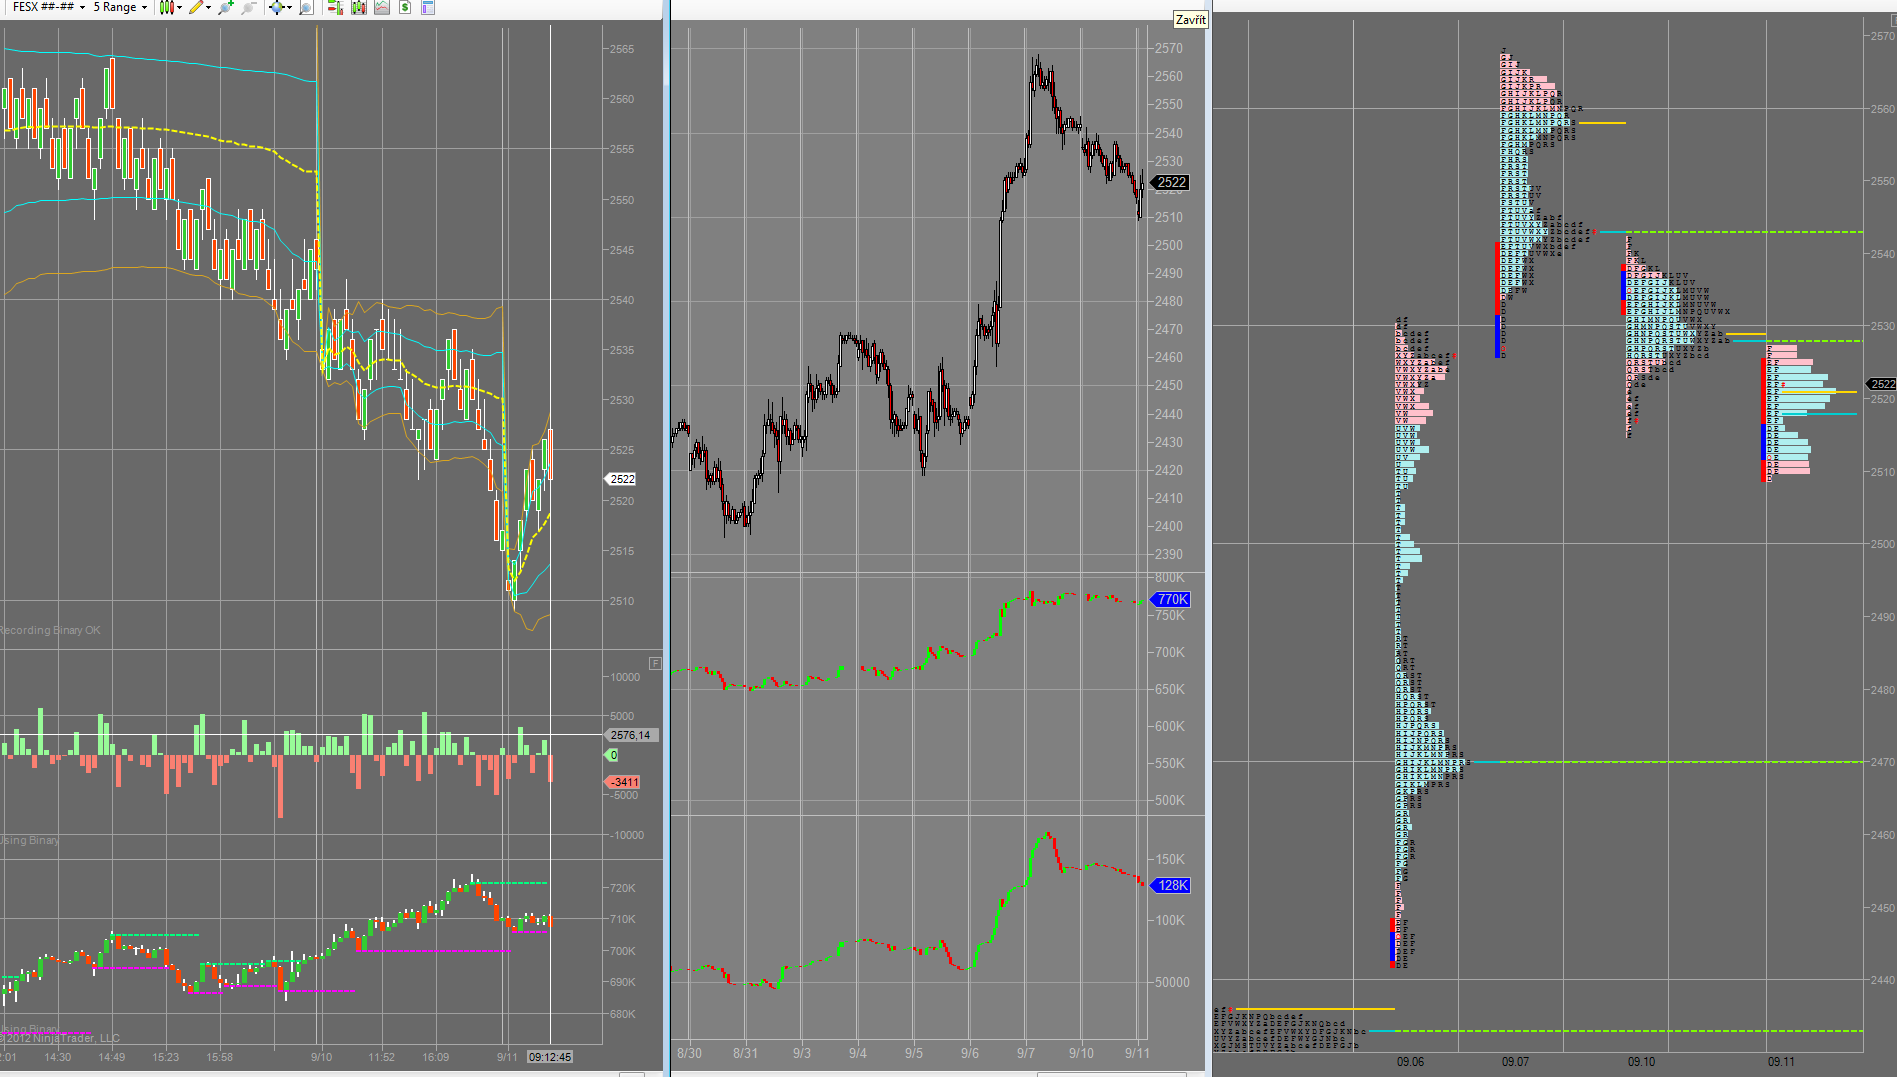Click the 8/30 date label on the middle chart

click(x=689, y=1053)
